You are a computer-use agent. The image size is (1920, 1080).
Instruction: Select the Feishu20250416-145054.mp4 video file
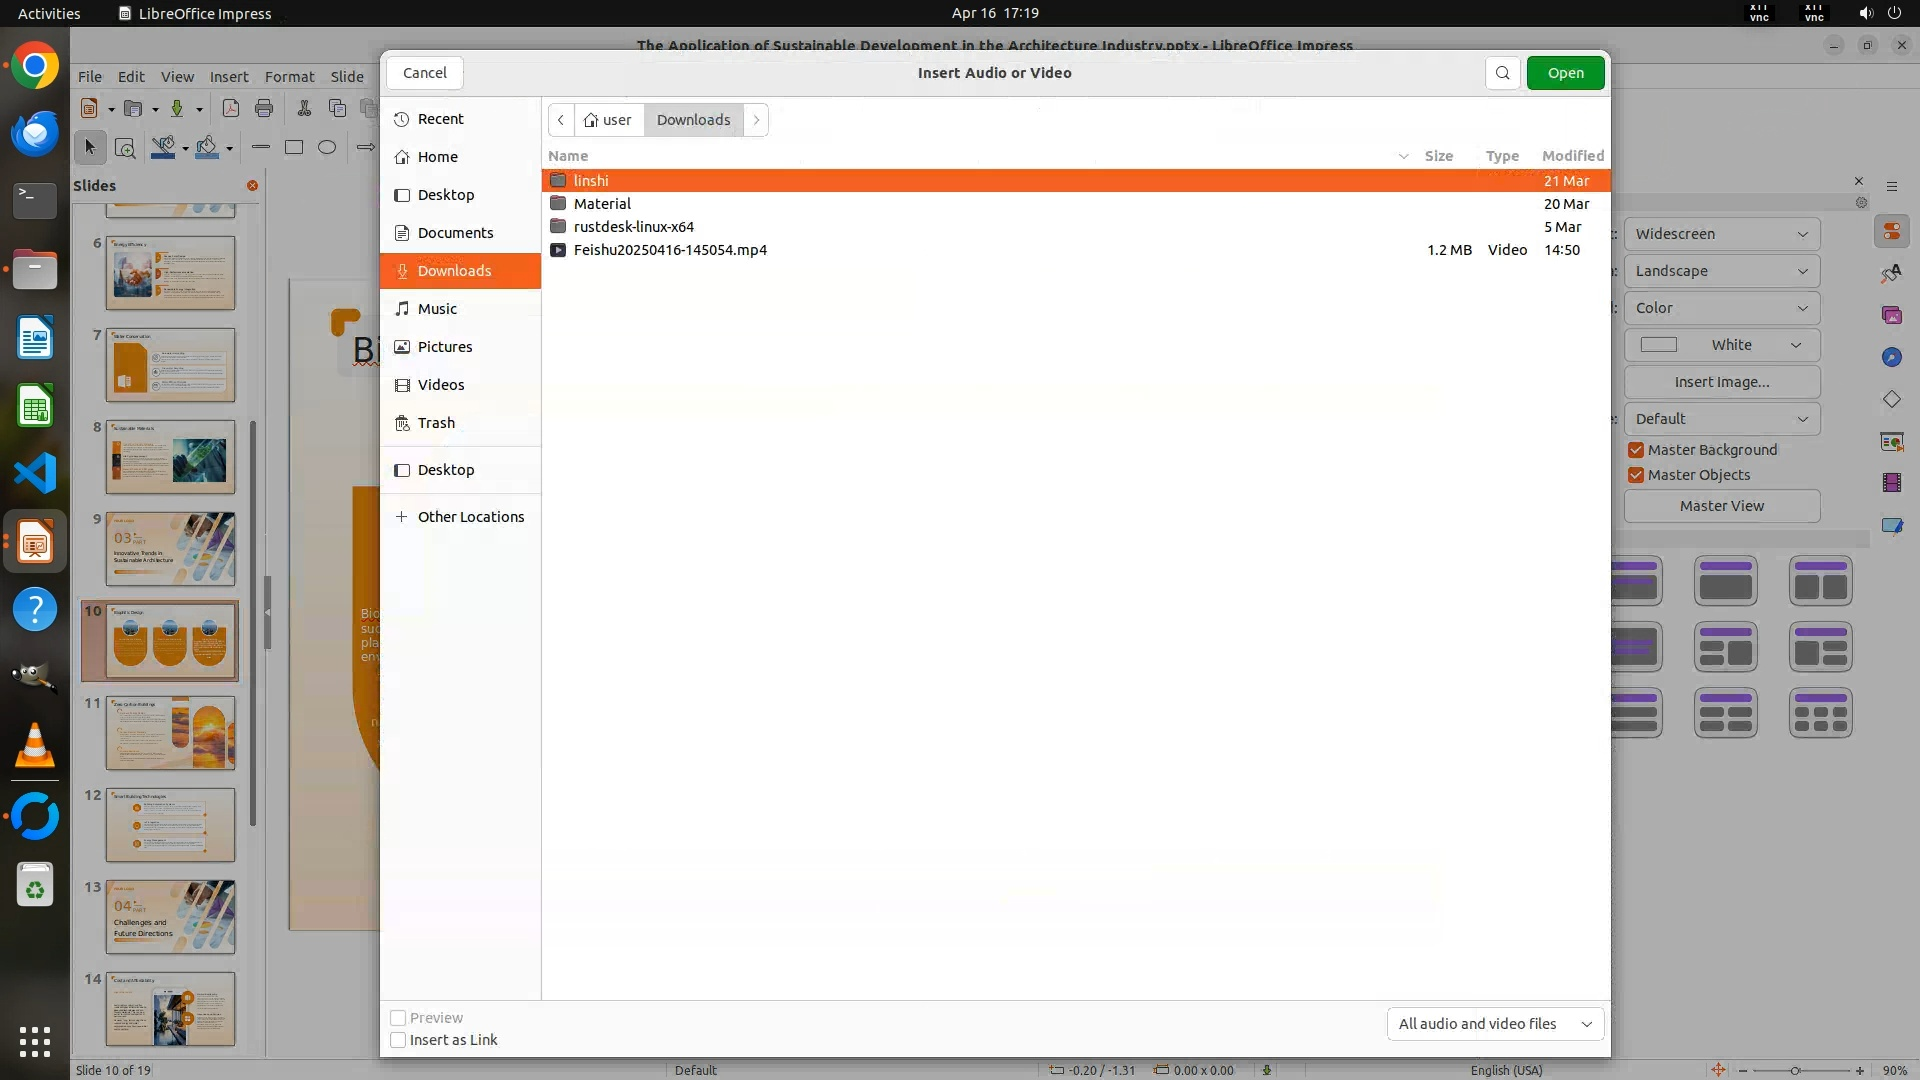point(669,250)
